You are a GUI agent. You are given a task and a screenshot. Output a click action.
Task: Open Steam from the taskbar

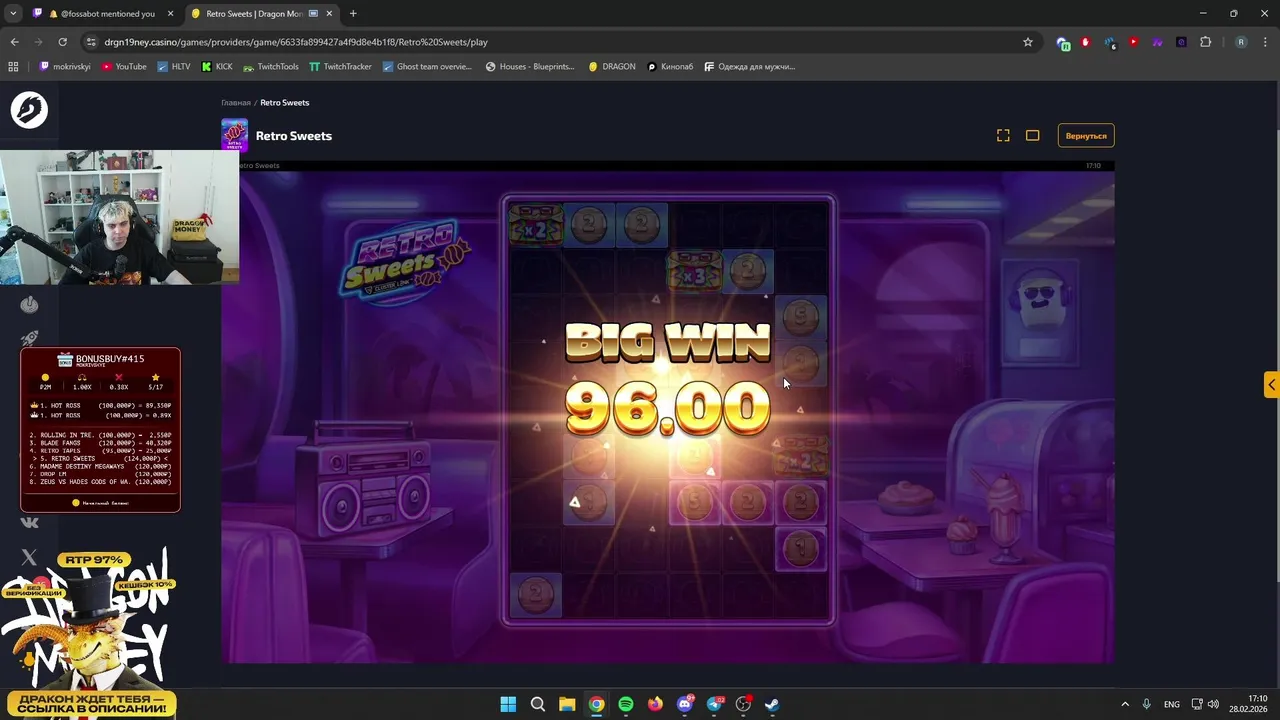tap(773, 704)
